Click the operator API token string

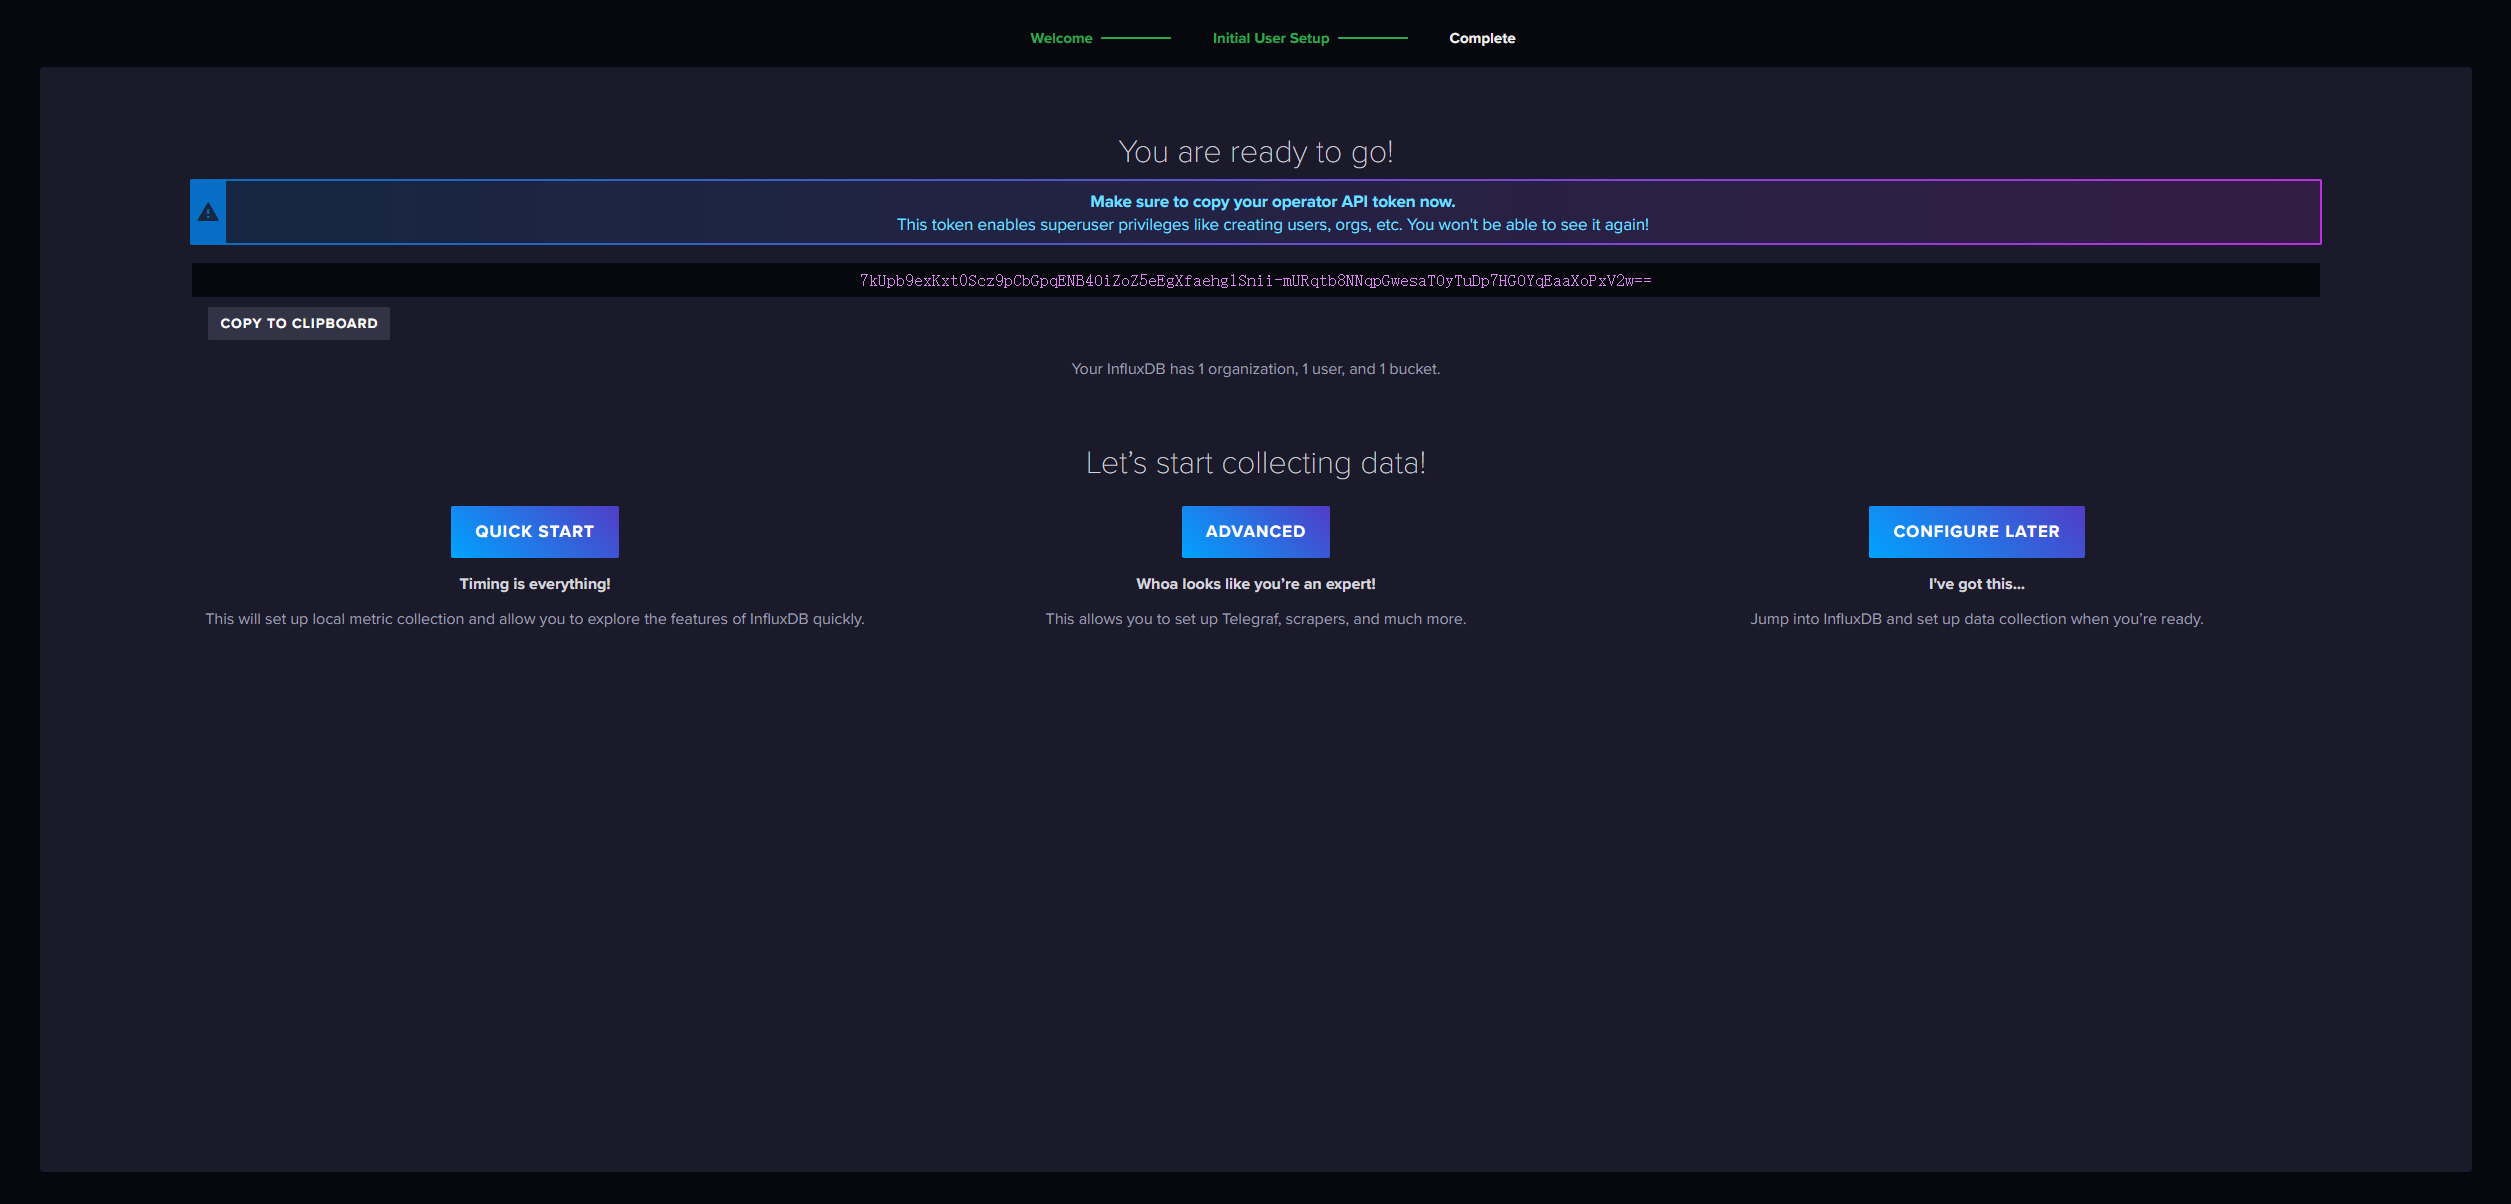pyautogui.click(x=1255, y=281)
